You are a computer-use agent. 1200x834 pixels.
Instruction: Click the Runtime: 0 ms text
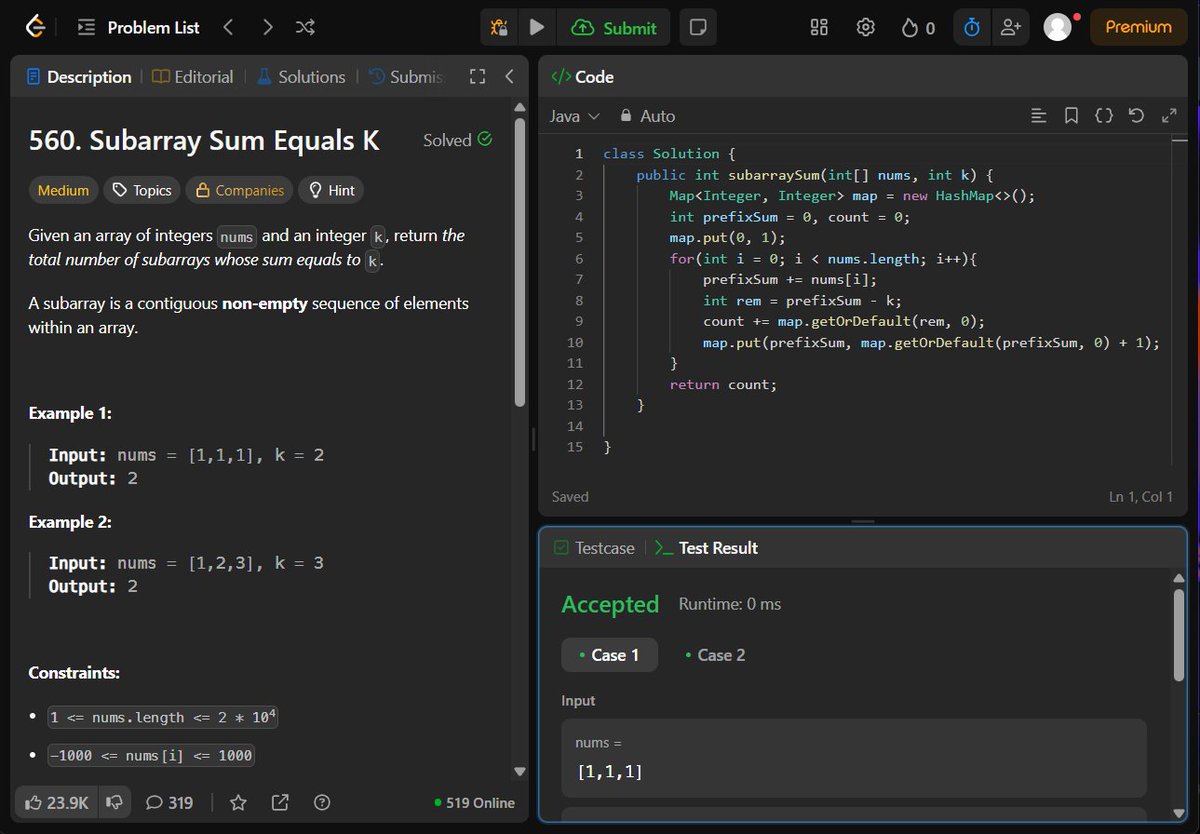coord(730,604)
